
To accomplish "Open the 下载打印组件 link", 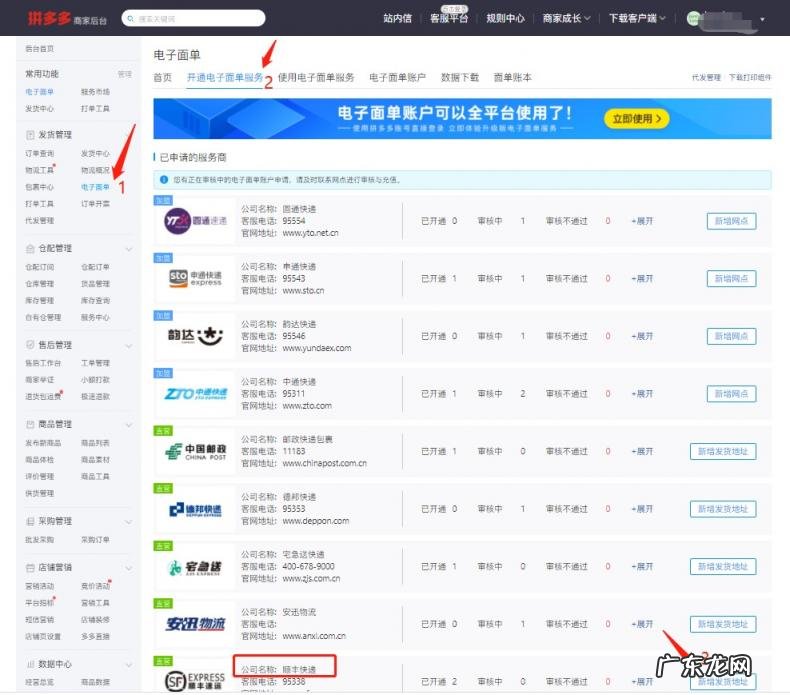I will [750, 78].
